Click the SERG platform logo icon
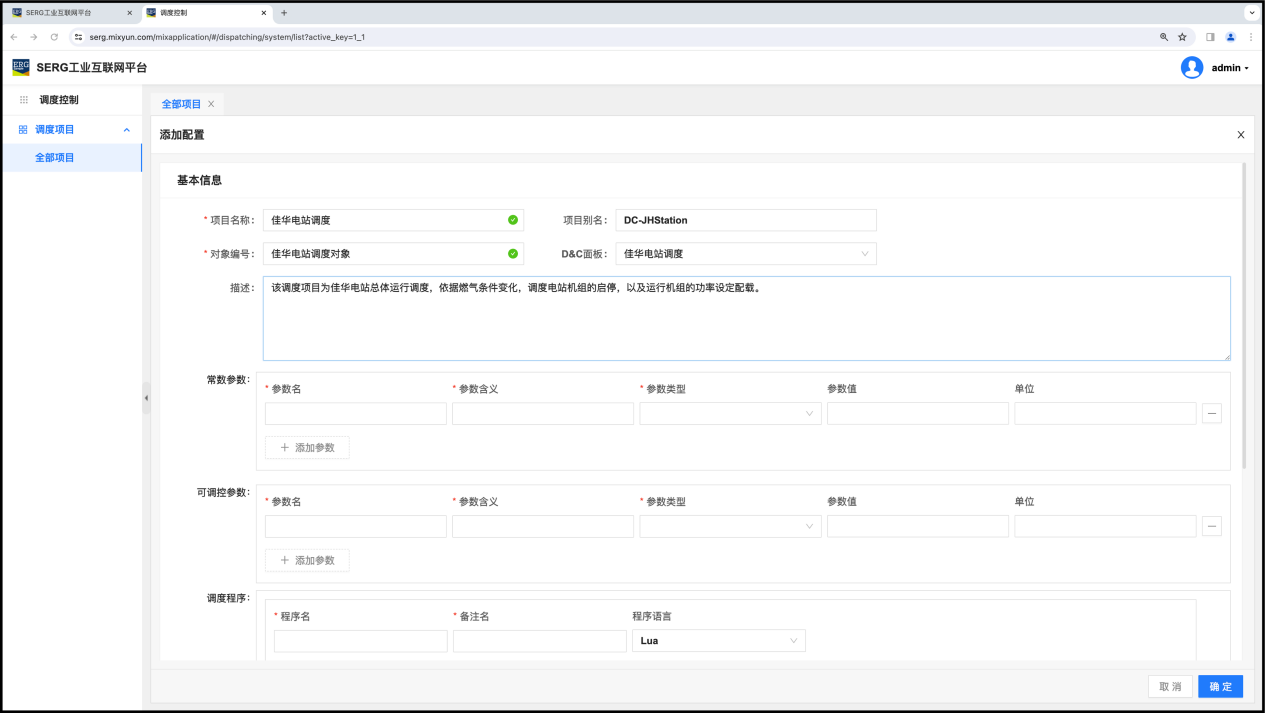The image size is (1265, 713). pyautogui.click(x=21, y=67)
